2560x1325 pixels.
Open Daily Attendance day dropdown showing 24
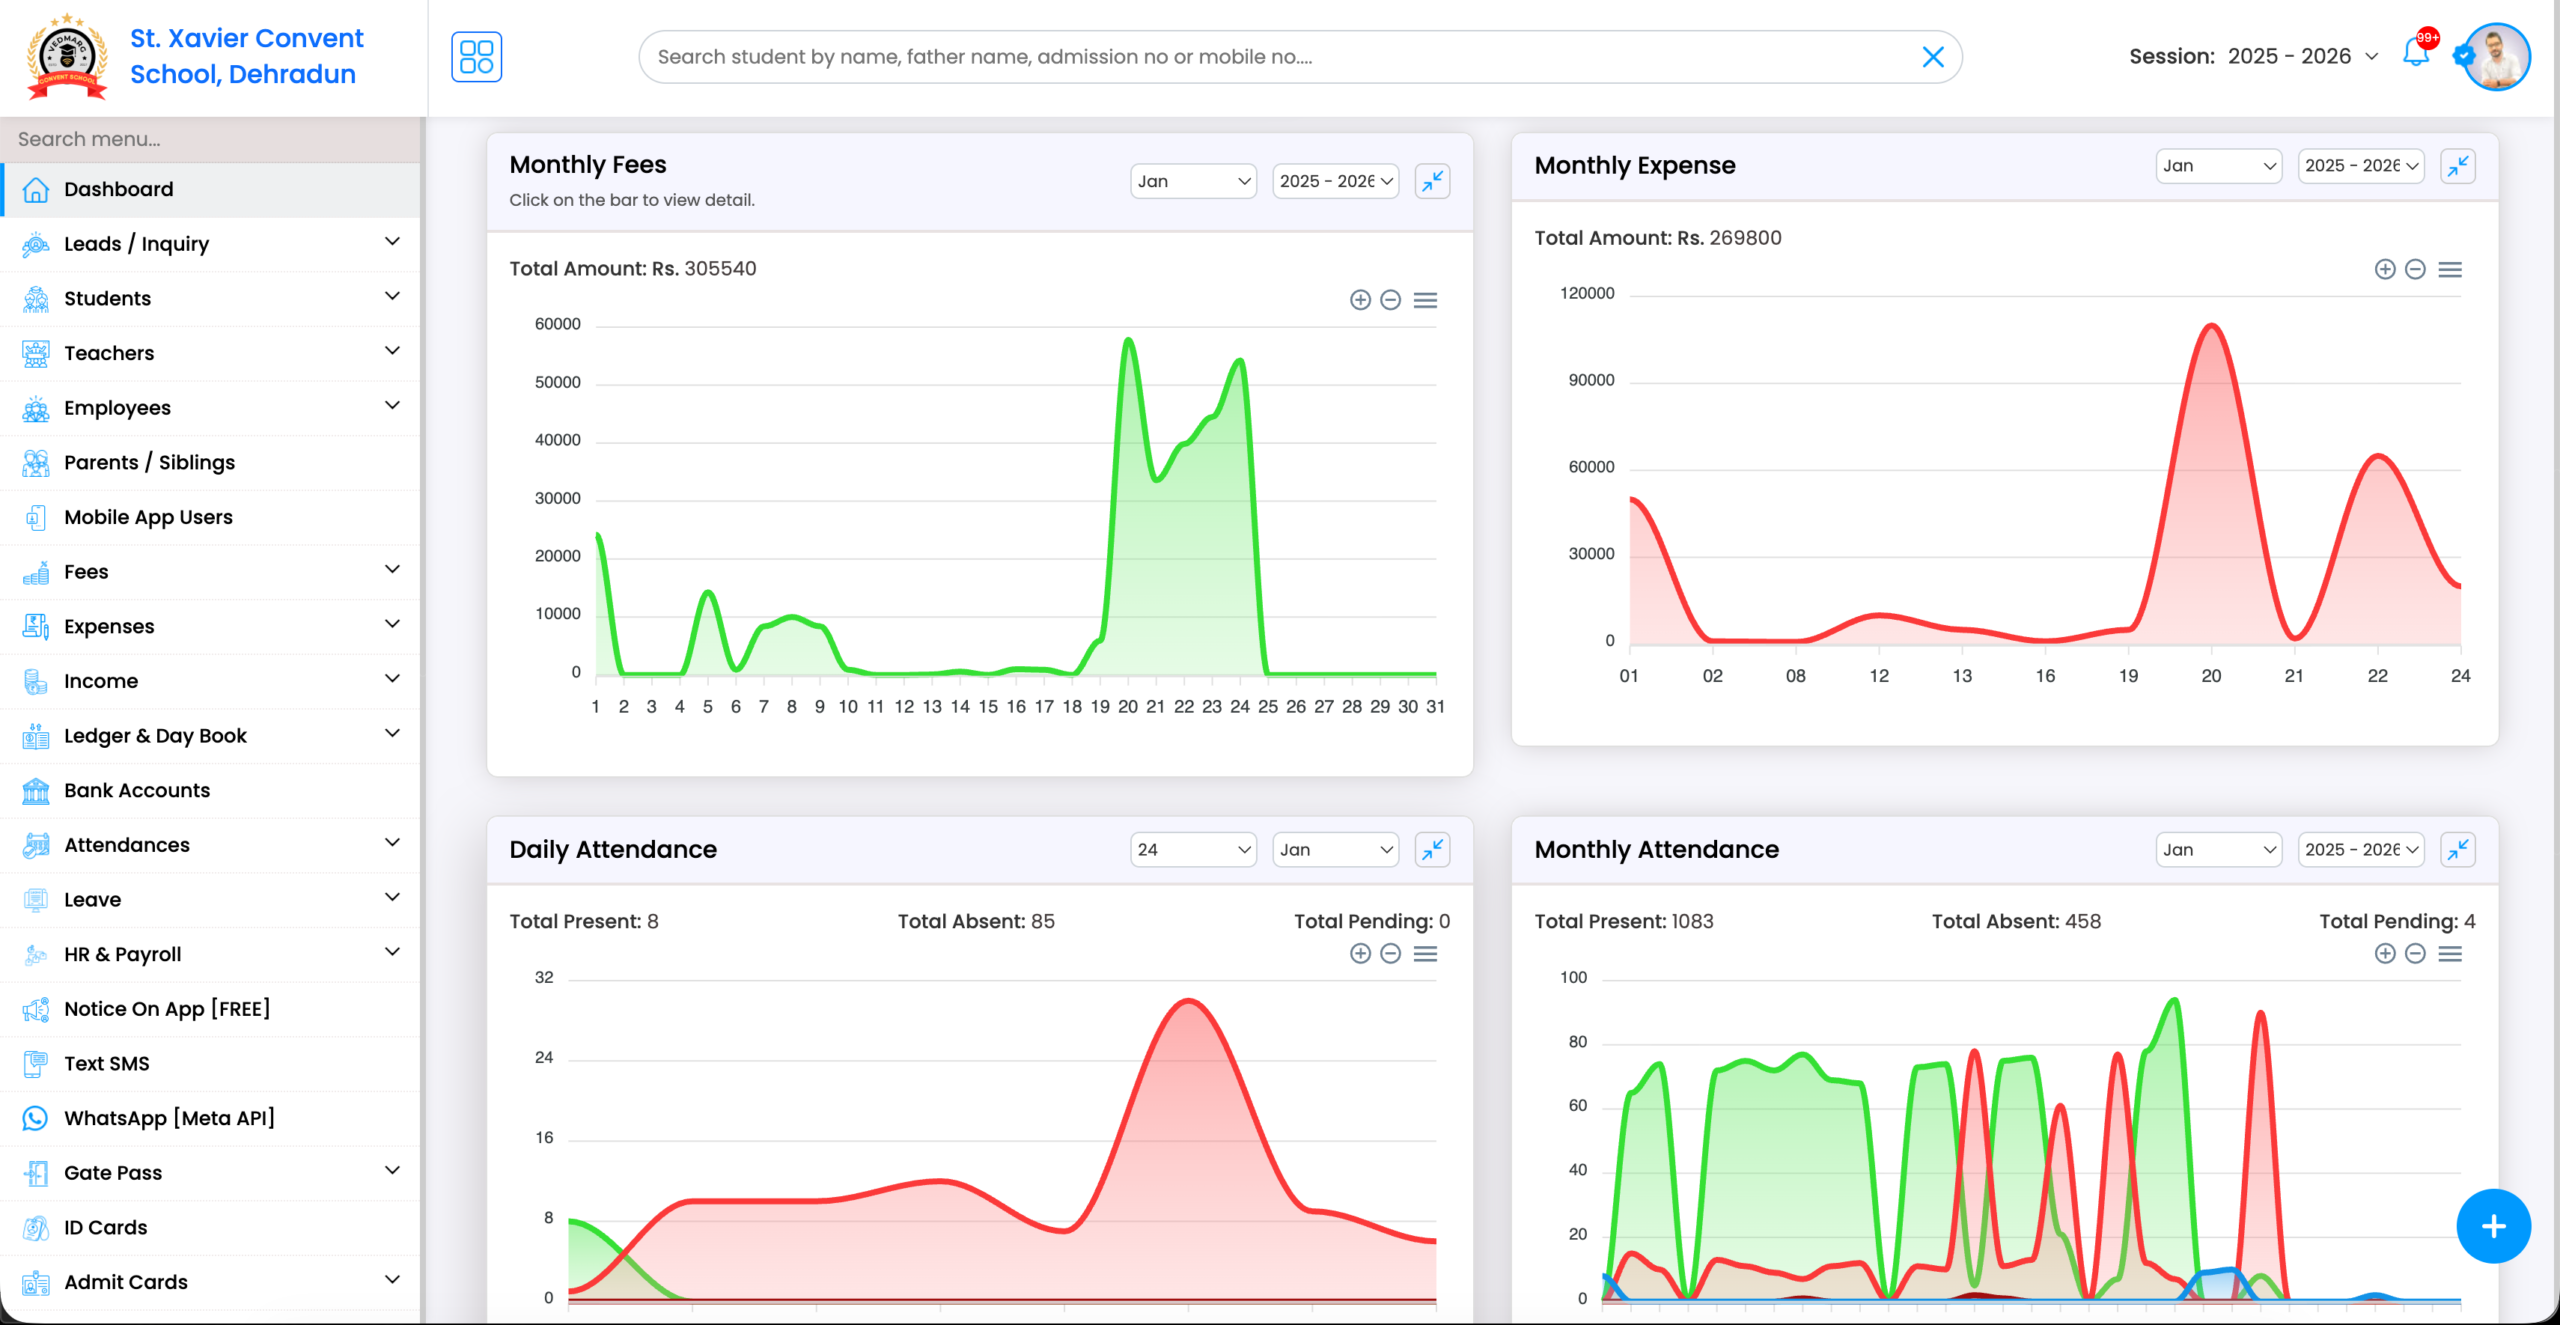click(x=1193, y=850)
